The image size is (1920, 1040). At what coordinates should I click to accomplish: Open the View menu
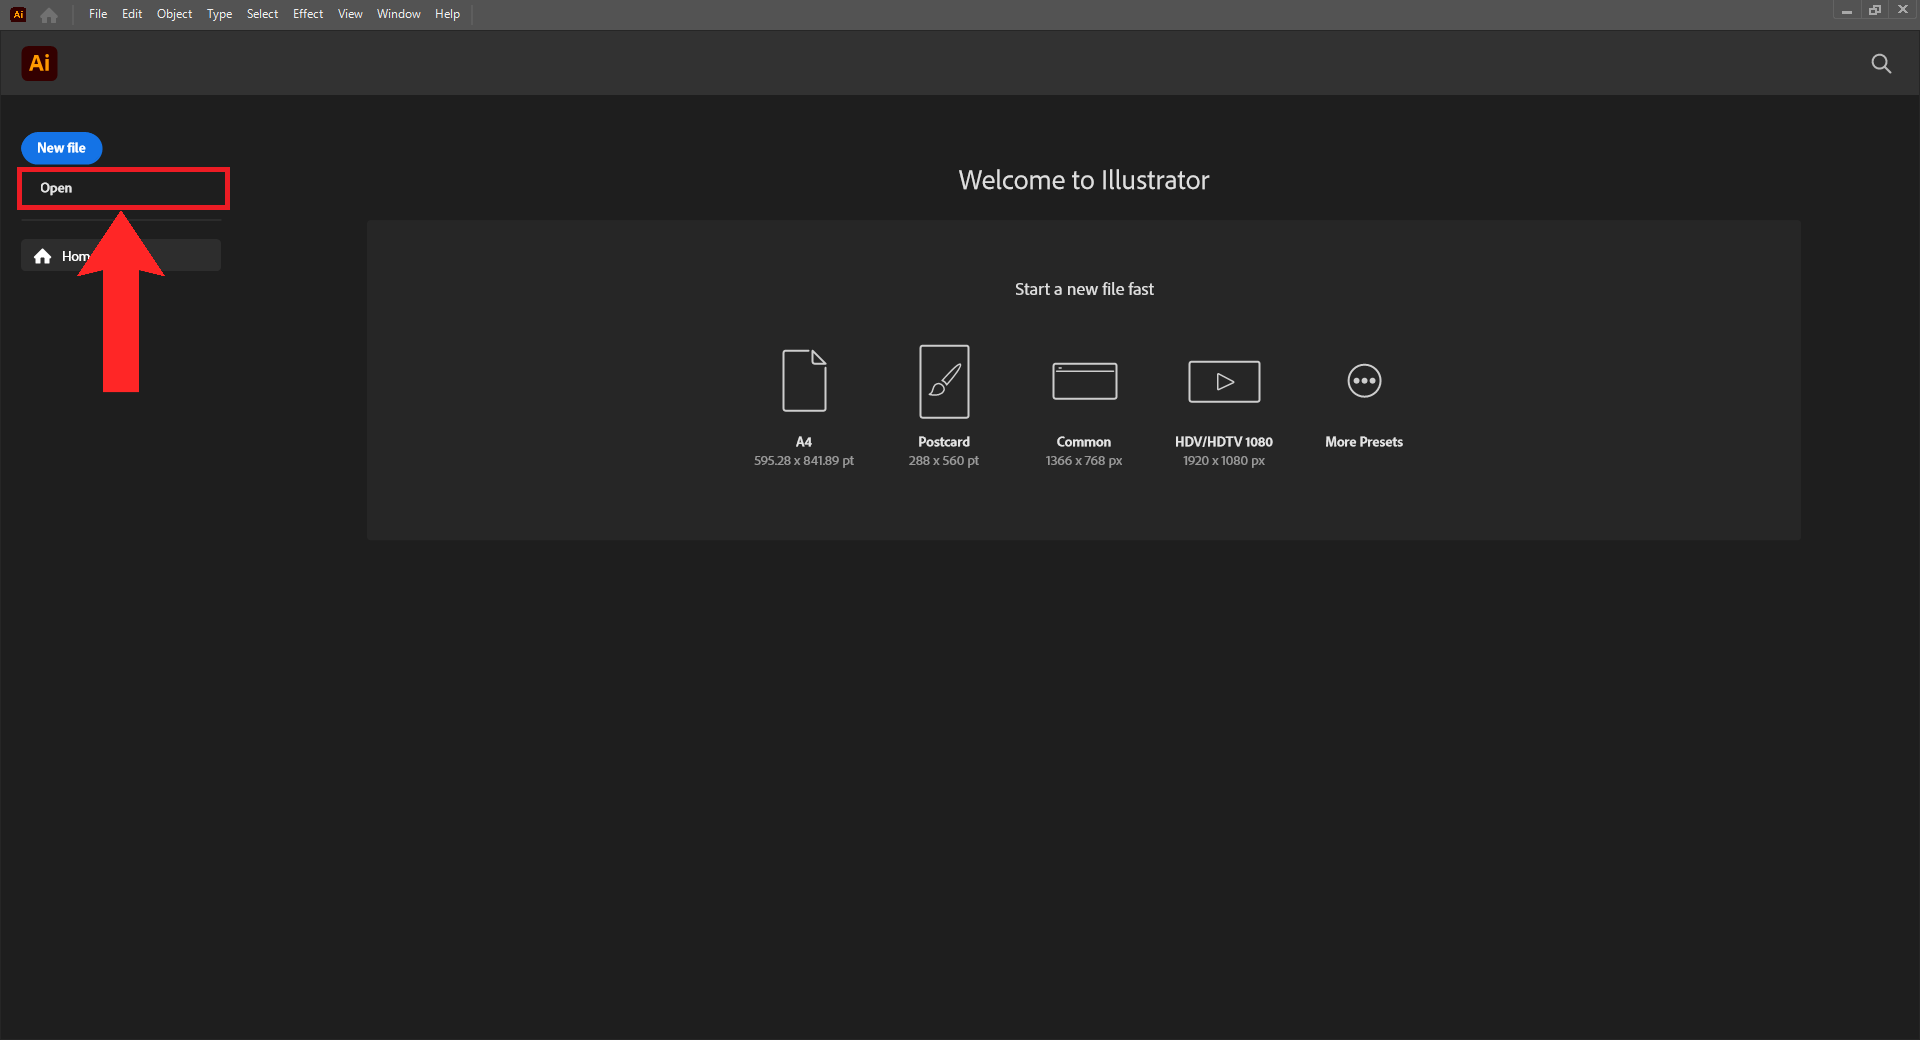[350, 14]
